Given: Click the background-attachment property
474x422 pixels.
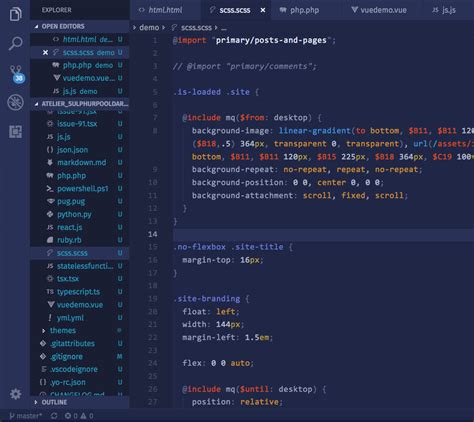Looking at the screenshot, I should point(243,195).
